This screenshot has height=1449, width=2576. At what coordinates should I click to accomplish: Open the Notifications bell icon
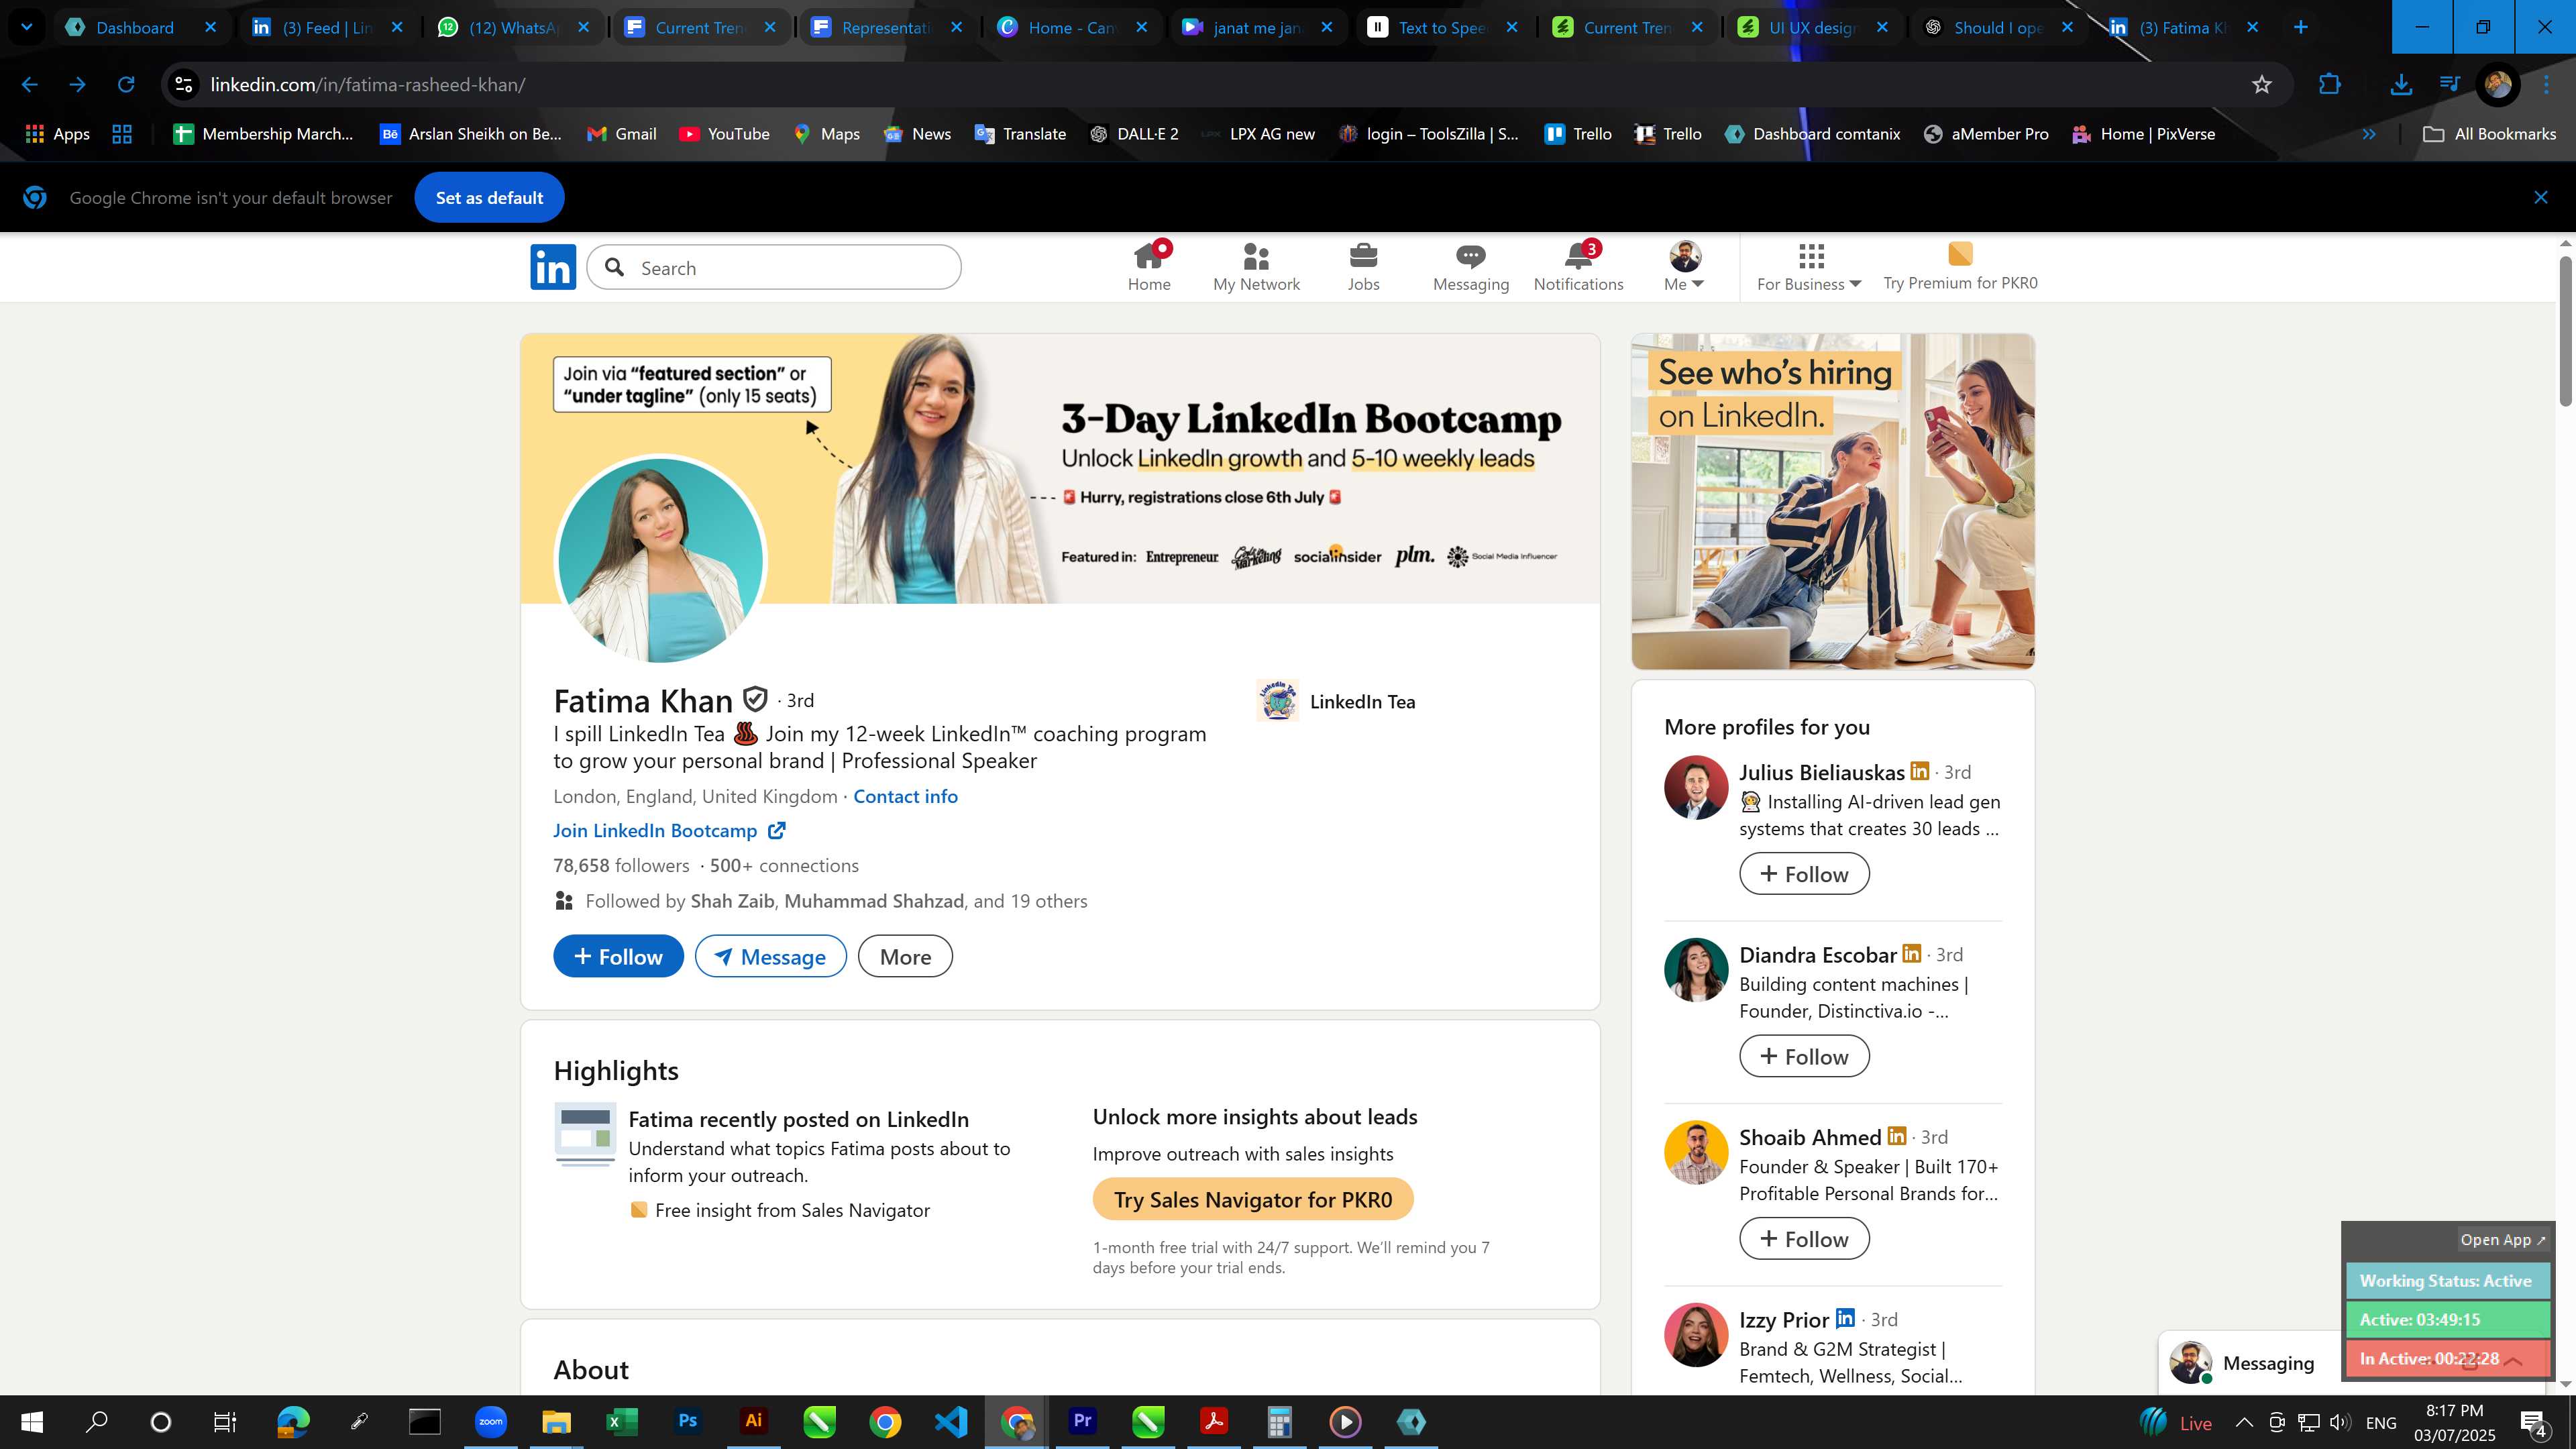[x=1578, y=267]
